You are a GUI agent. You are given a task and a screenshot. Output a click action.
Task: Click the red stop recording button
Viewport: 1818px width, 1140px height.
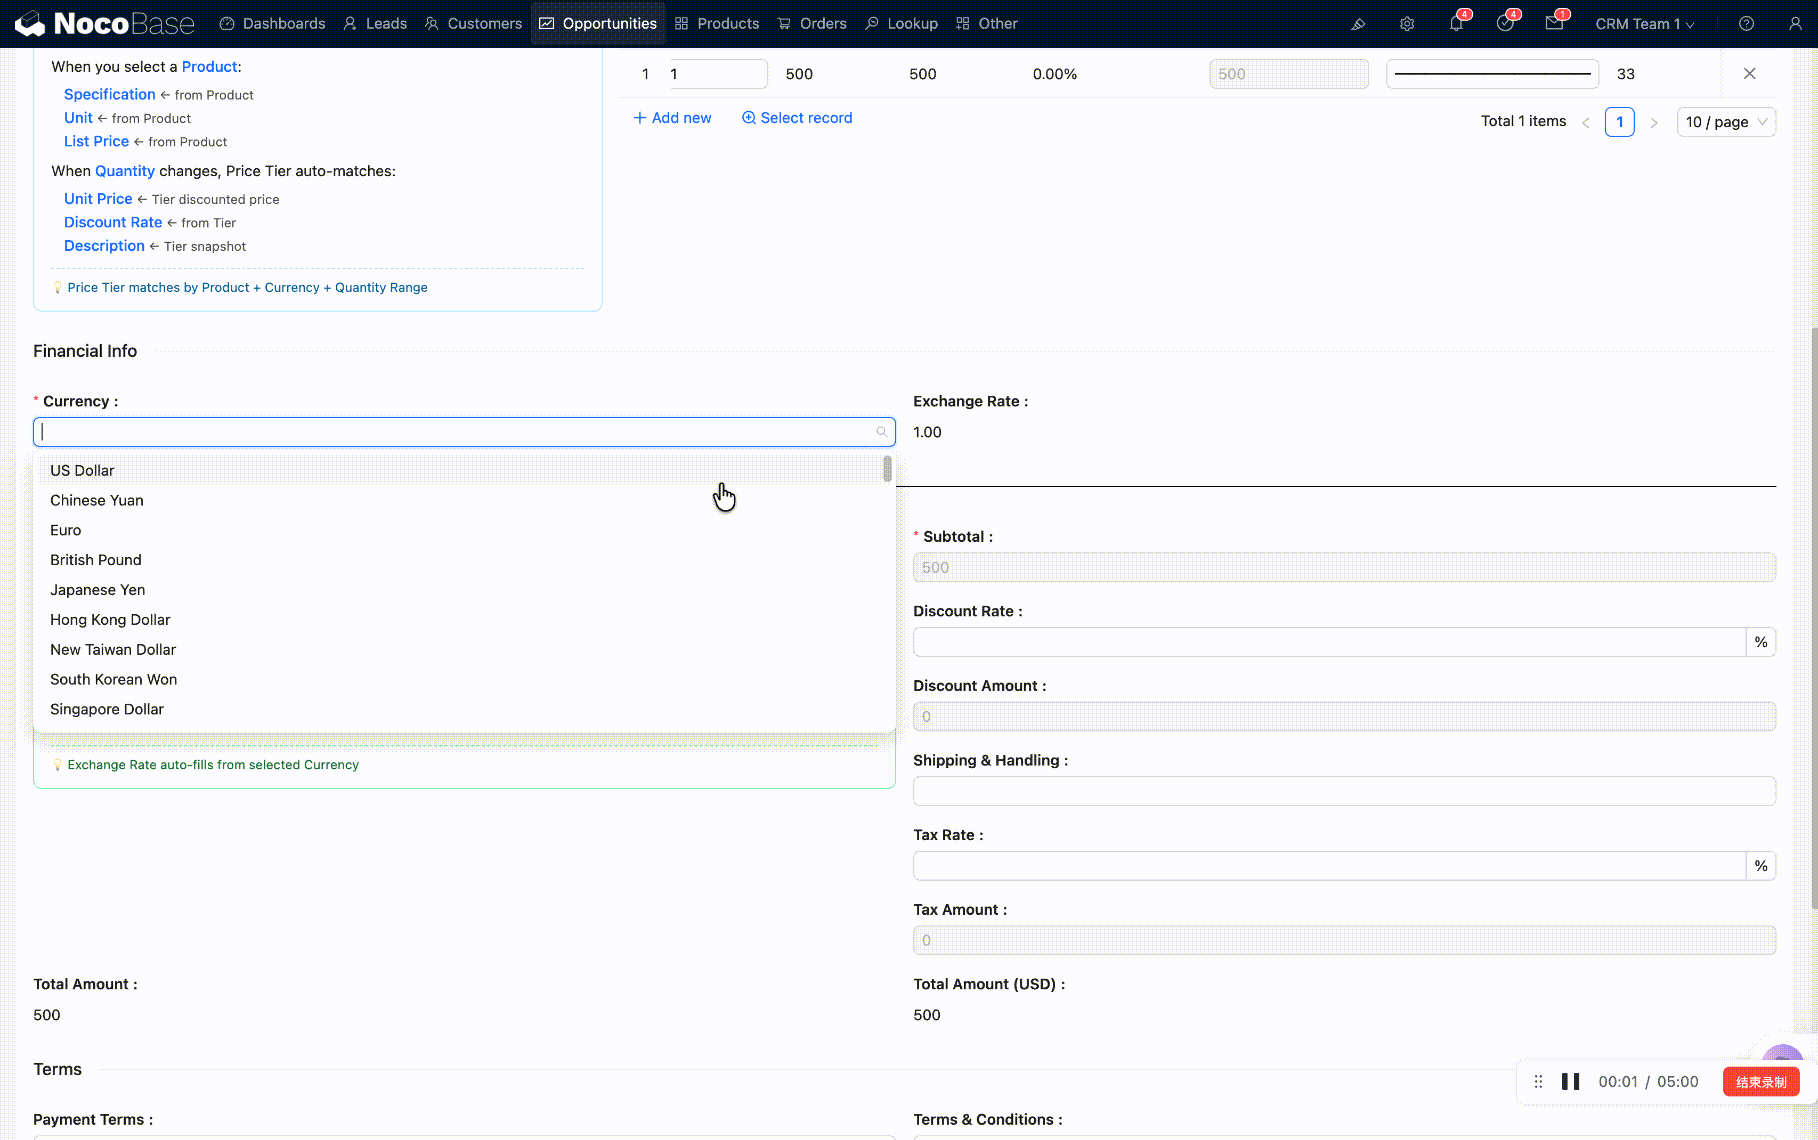[x=1760, y=1081]
